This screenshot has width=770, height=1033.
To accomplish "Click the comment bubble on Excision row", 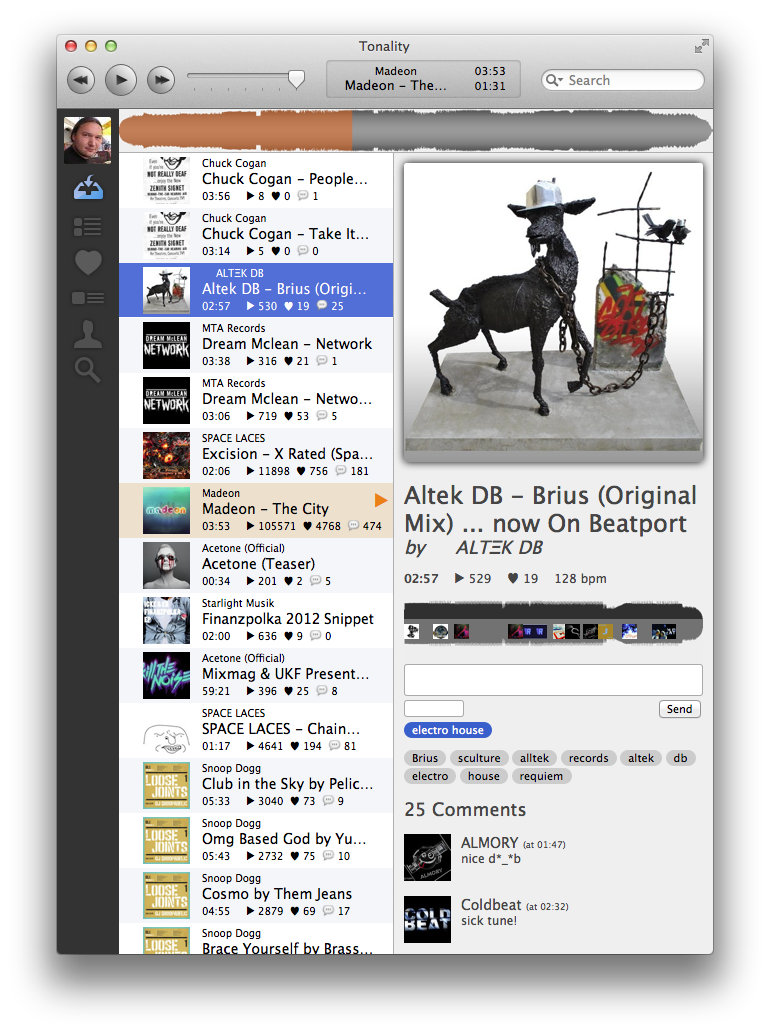I will [341, 470].
